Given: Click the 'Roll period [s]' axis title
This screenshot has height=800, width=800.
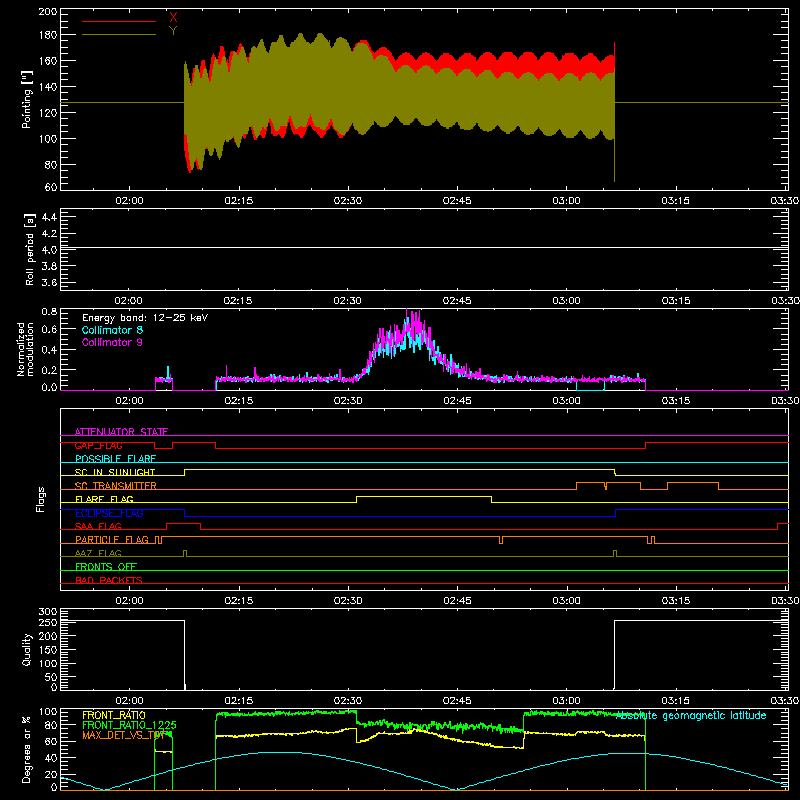Looking at the screenshot, I should point(29,249).
